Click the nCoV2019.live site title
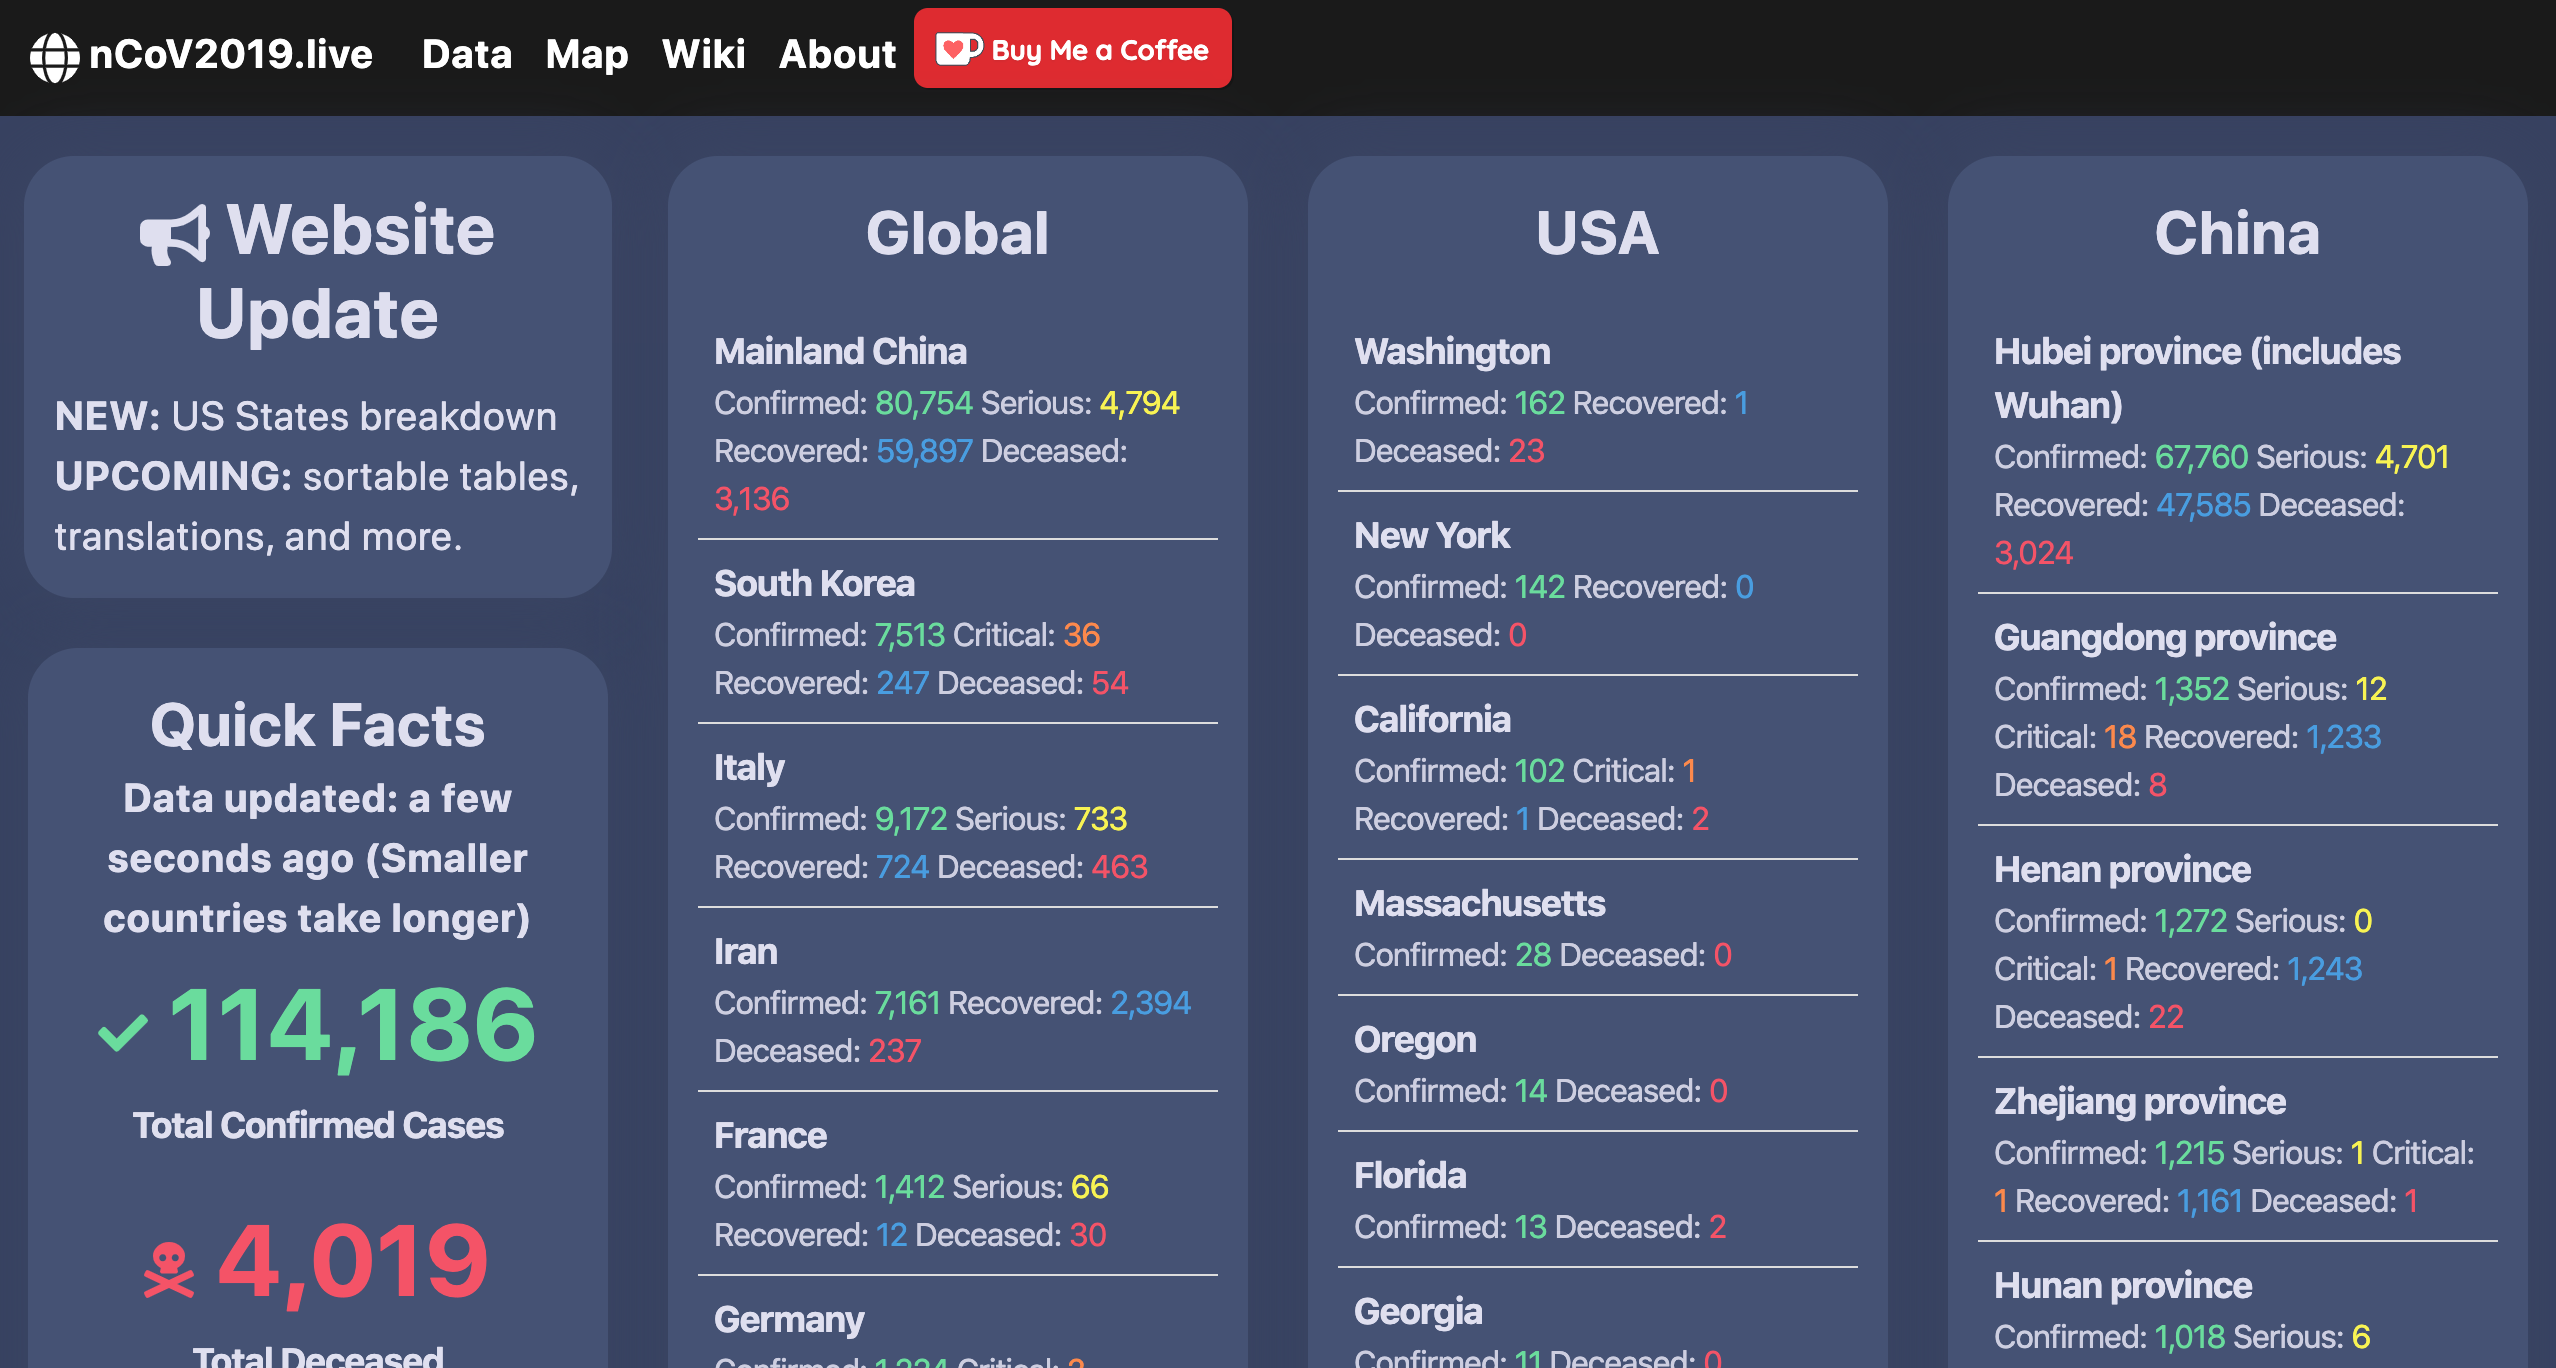 [x=231, y=54]
